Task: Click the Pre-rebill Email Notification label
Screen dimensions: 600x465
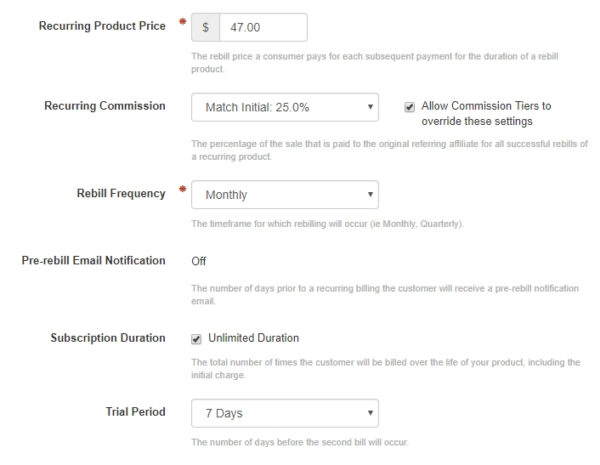Action: tap(93, 261)
